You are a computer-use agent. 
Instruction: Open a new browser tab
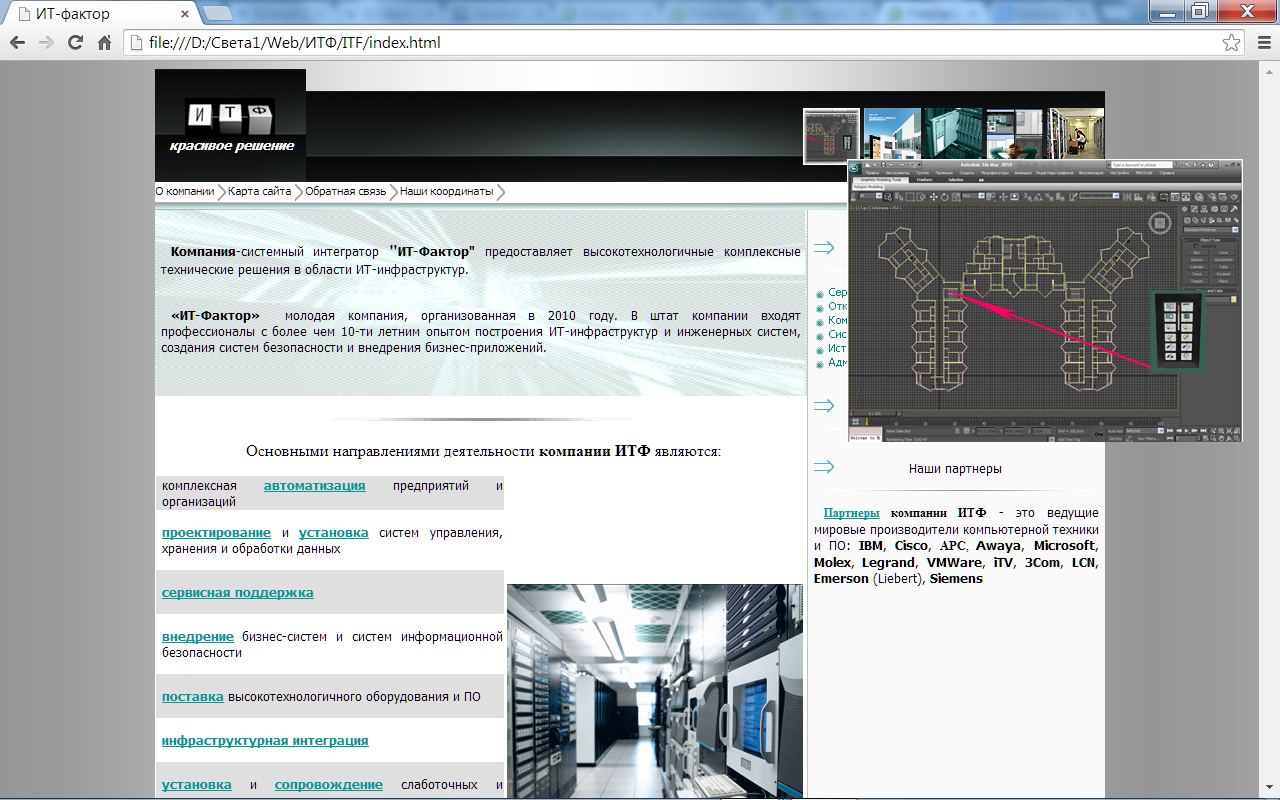[x=218, y=13]
